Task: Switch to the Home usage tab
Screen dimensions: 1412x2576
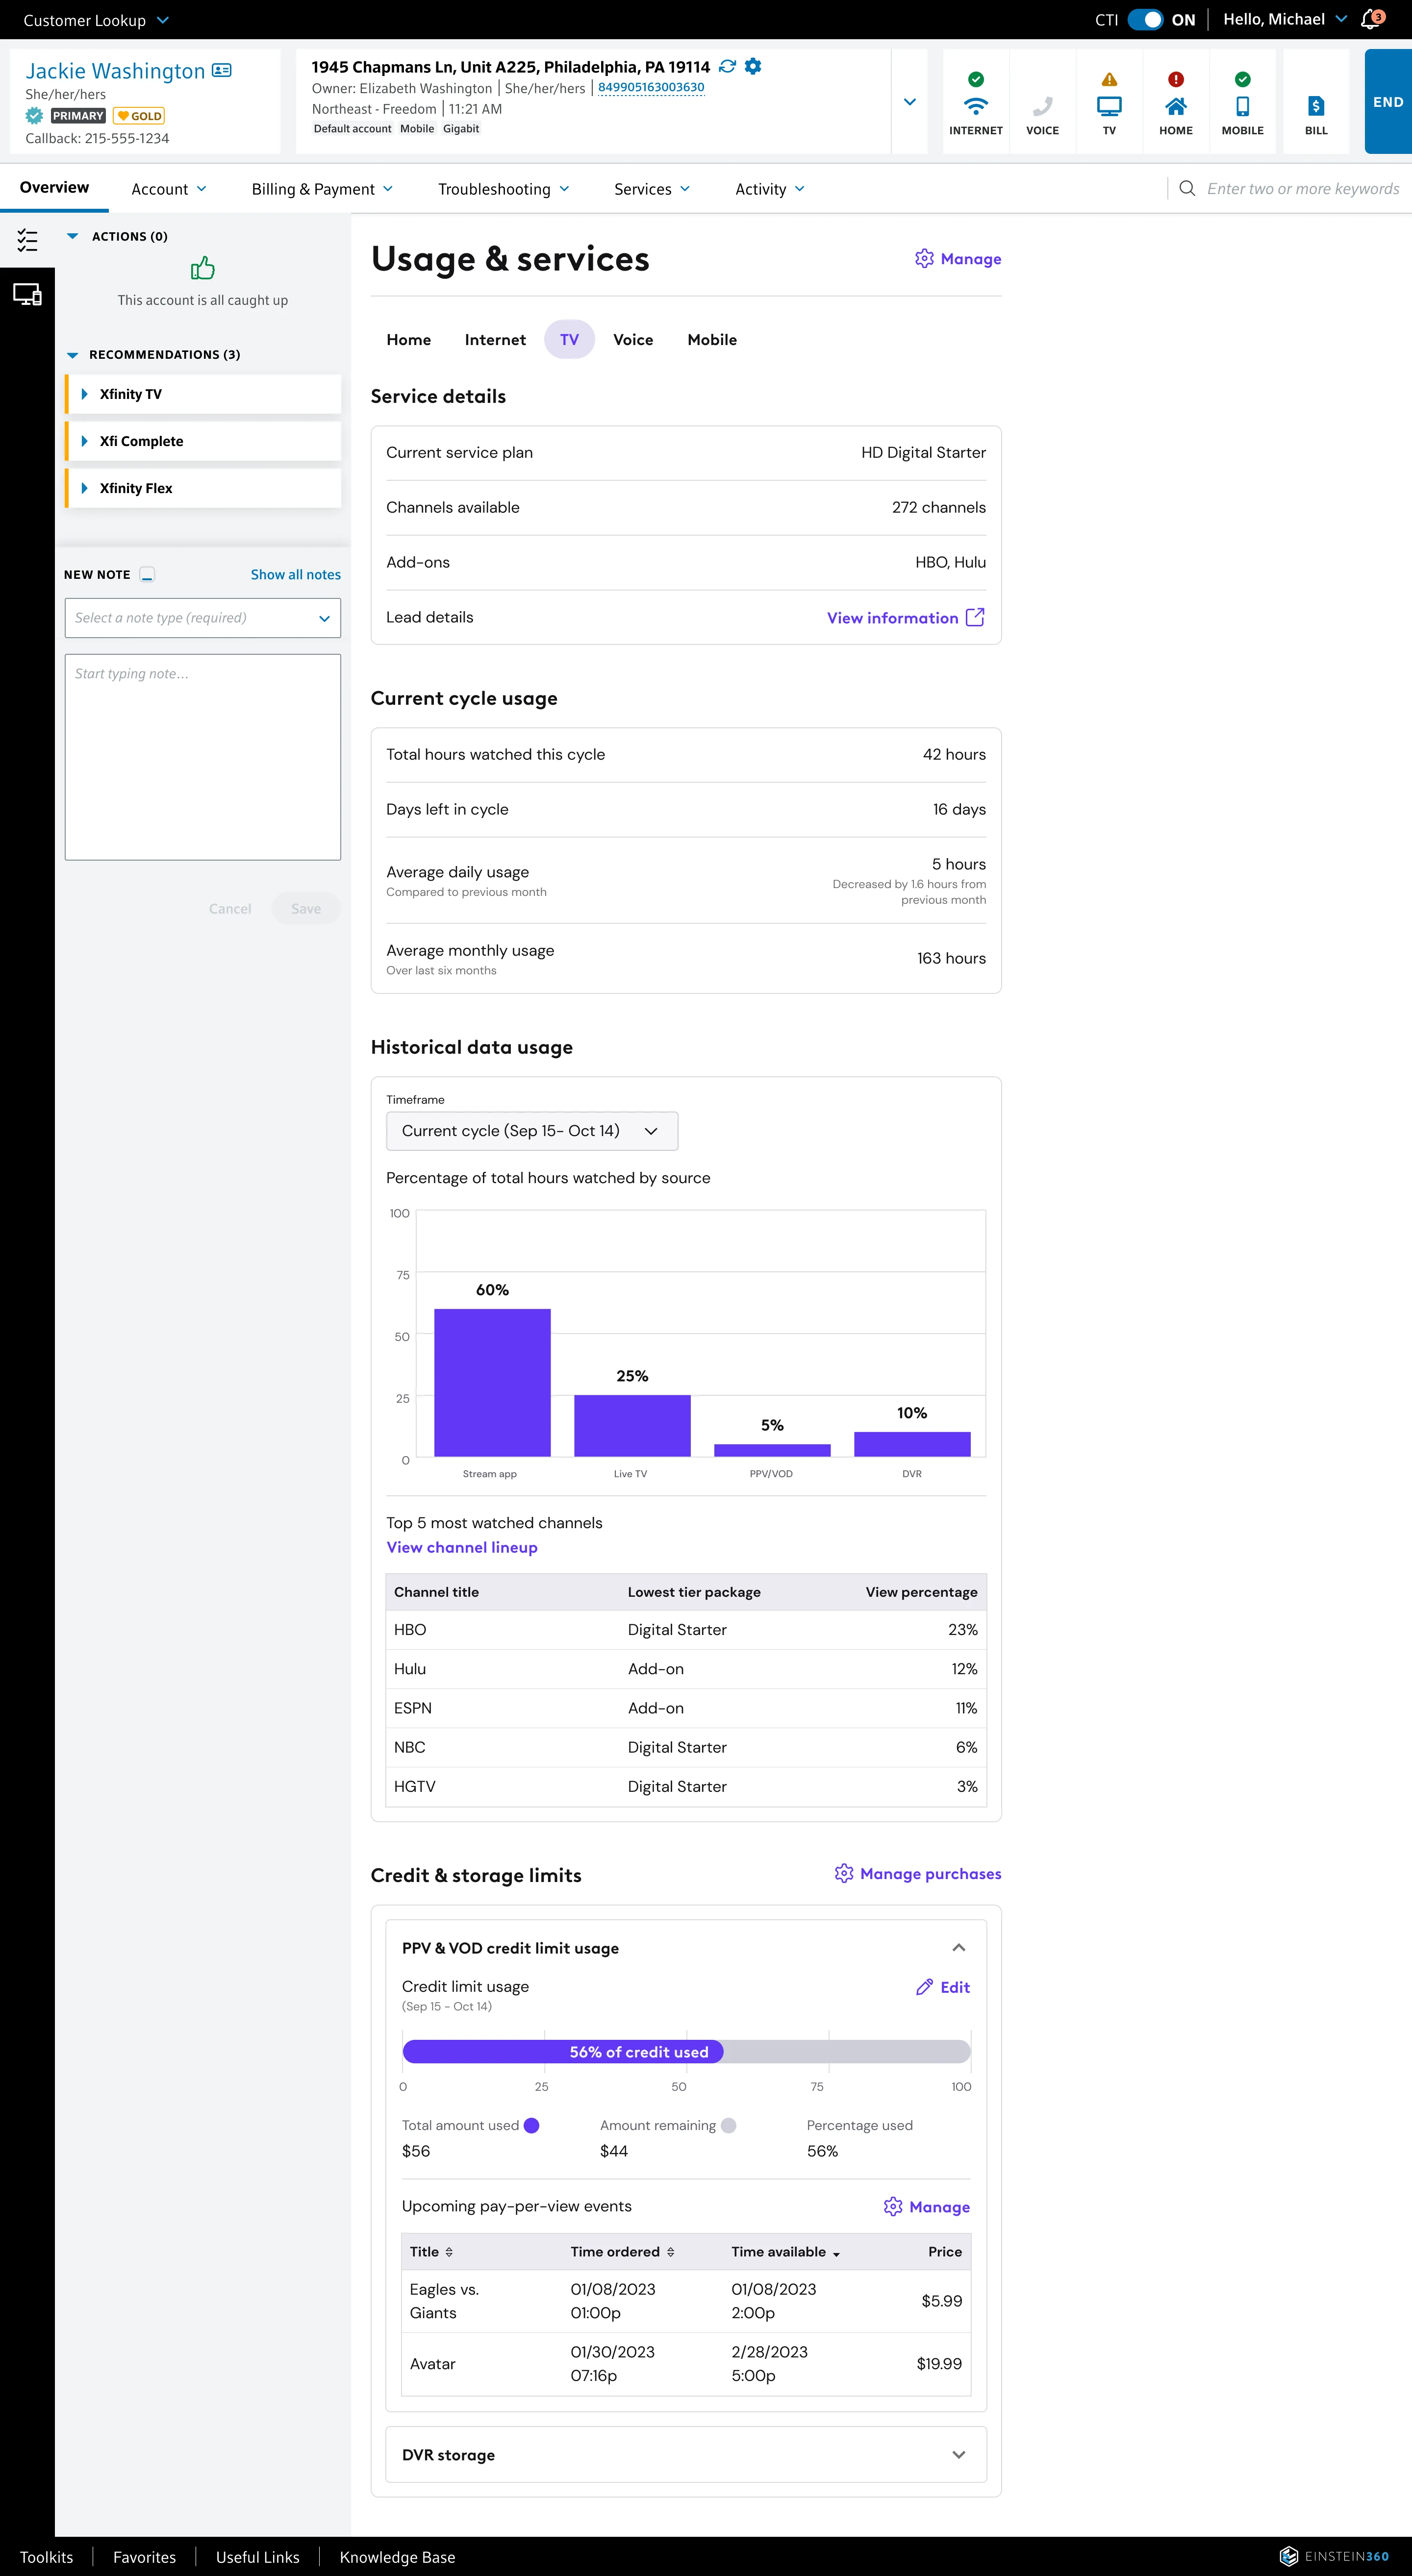Action: tap(409, 340)
